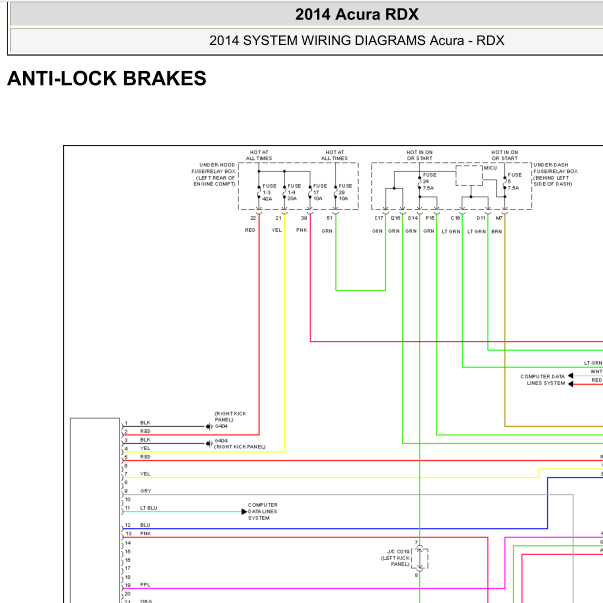Viewport: 603px width, 603px height.
Task: Click the "FUSE 1-3 40A" label
Action: tap(269, 192)
